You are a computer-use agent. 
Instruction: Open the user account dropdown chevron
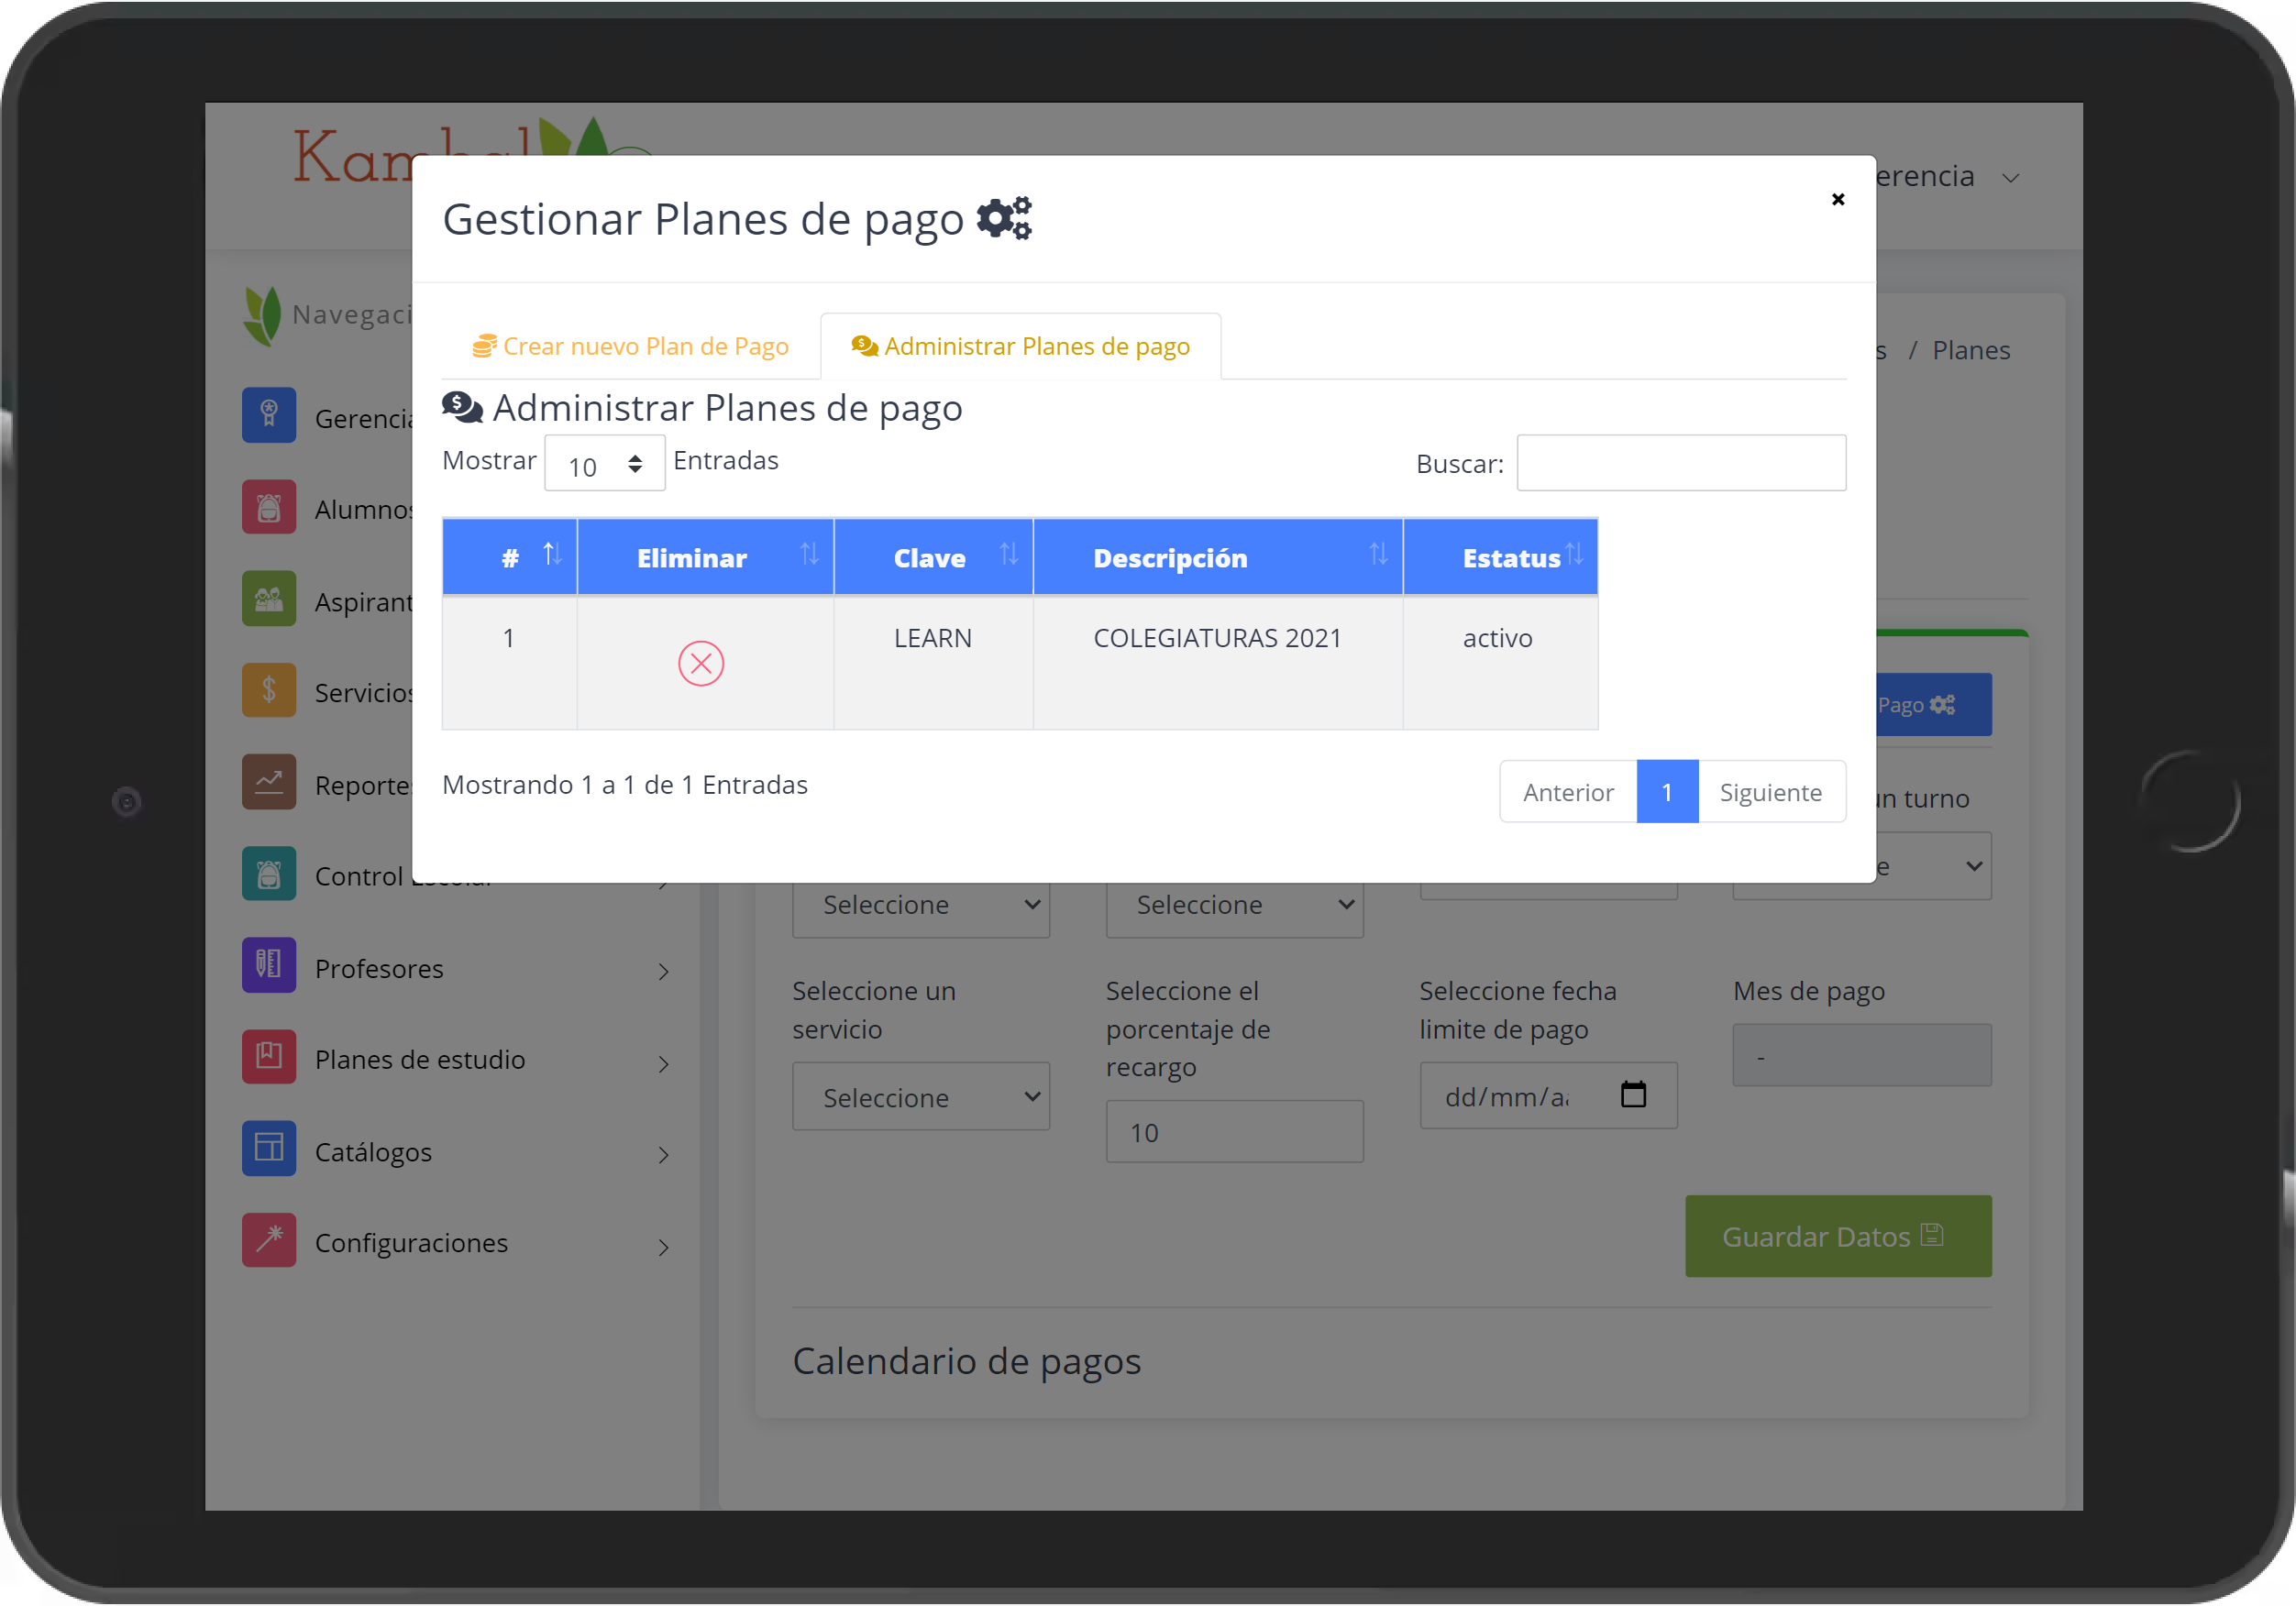2011,178
